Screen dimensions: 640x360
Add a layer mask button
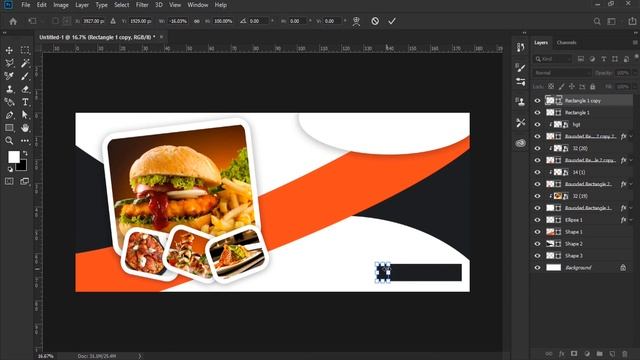(x=574, y=353)
